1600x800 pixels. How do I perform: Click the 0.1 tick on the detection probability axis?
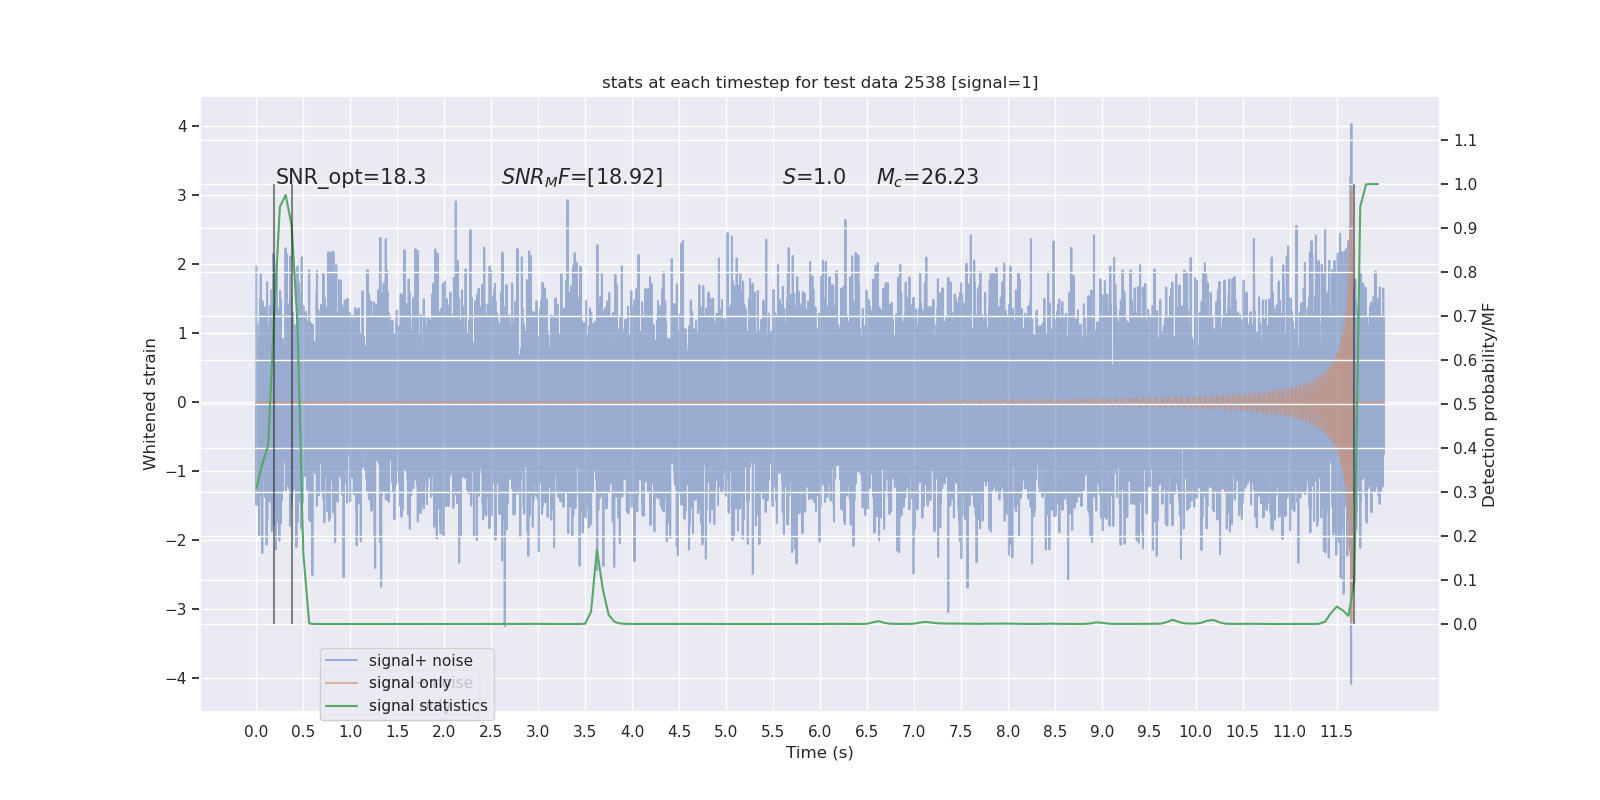(x=1465, y=580)
